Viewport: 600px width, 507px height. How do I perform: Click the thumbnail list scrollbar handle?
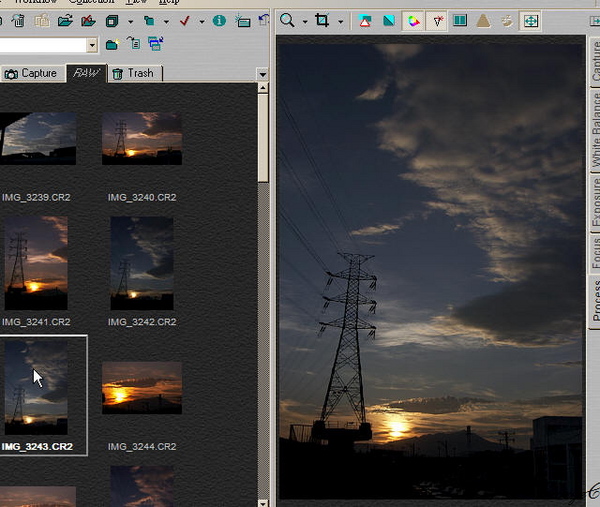263,138
